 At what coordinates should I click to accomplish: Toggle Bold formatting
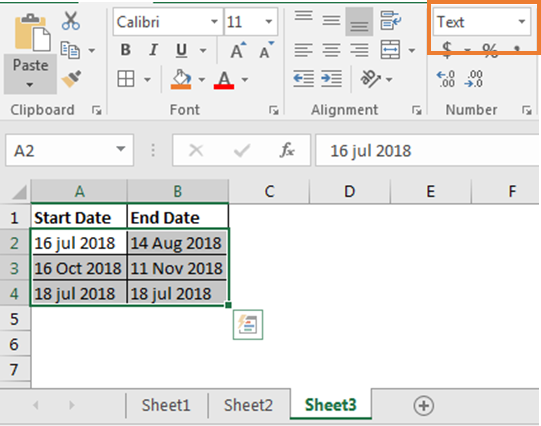(126, 50)
